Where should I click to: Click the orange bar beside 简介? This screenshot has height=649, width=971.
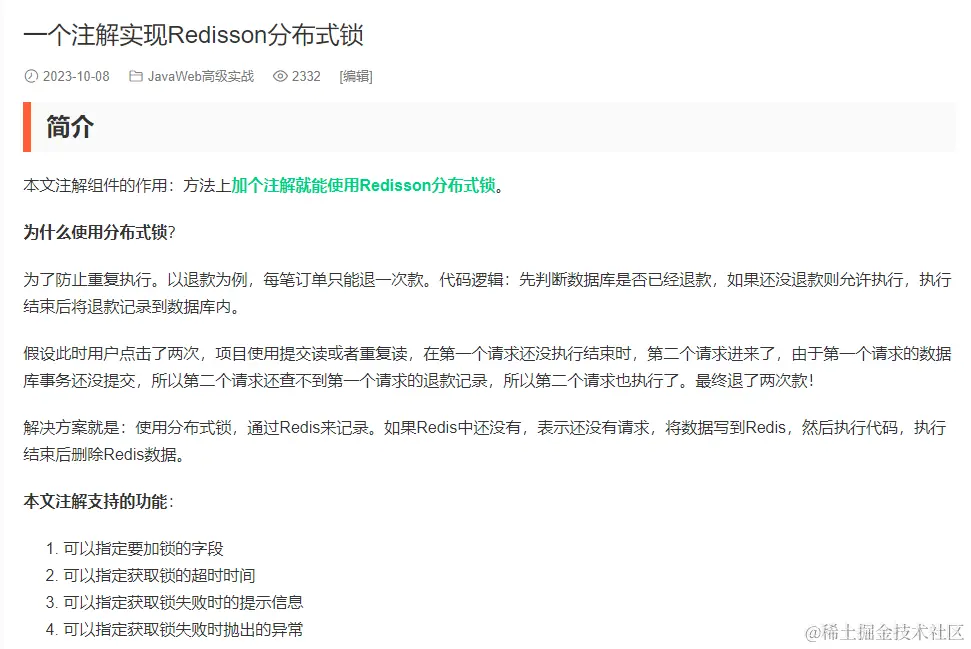click(27, 127)
